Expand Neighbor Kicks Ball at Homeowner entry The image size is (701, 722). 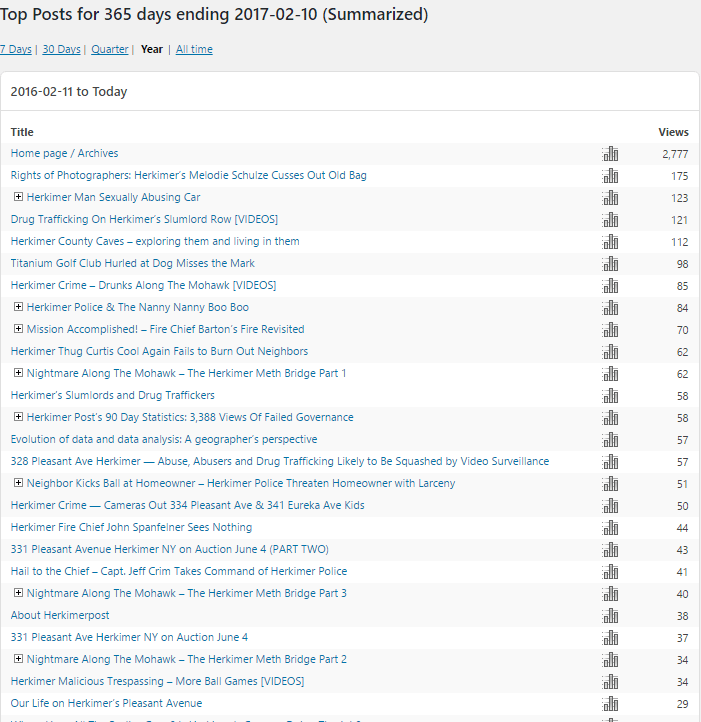click(x=18, y=483)
